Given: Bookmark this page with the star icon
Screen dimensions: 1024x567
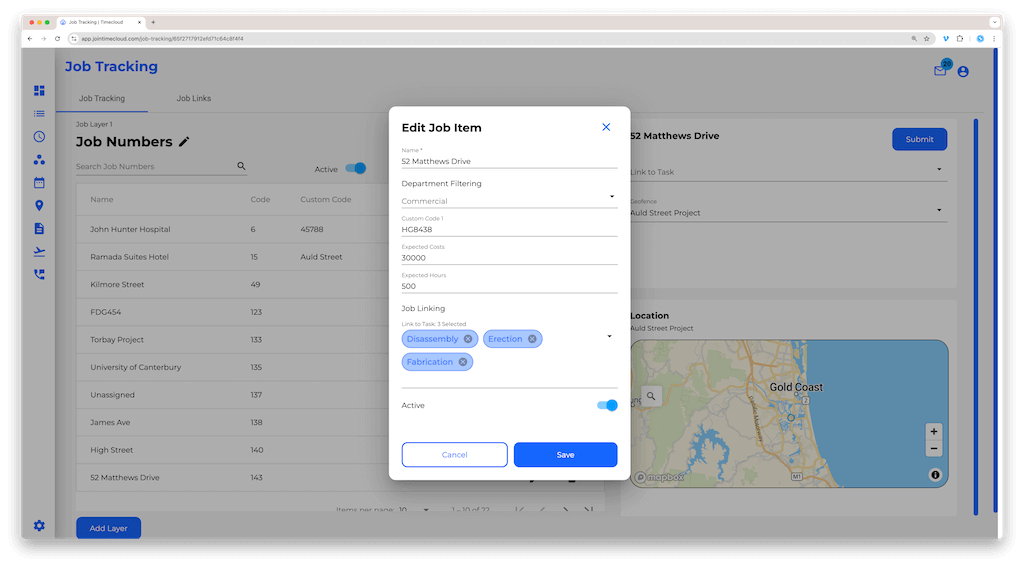Looking at the screenshot, I should click(x=927, y=39).
